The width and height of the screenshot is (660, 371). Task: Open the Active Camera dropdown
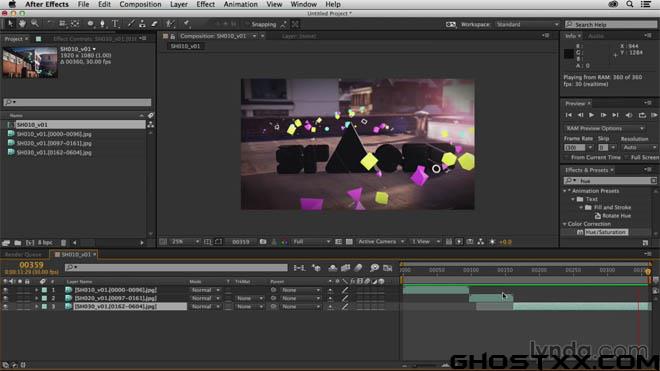[381, 242]
